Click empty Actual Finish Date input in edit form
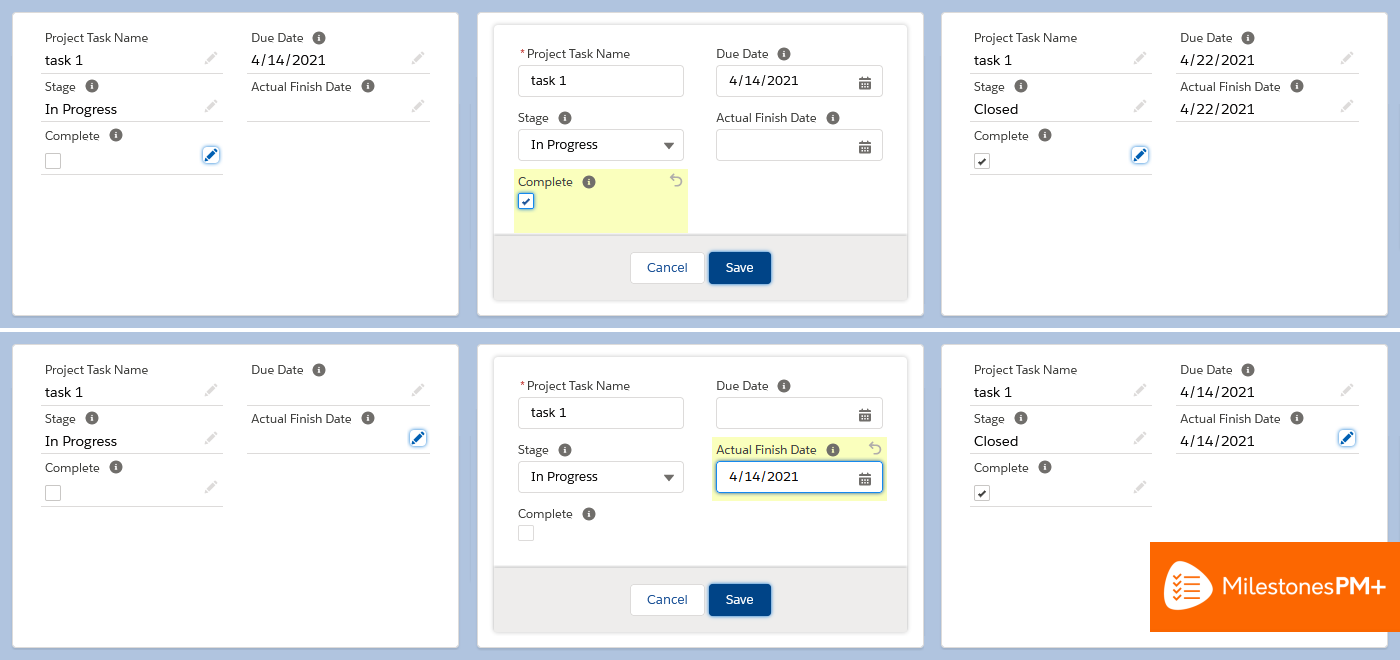Screen dimensions: 1400x660 coord(799,145)
